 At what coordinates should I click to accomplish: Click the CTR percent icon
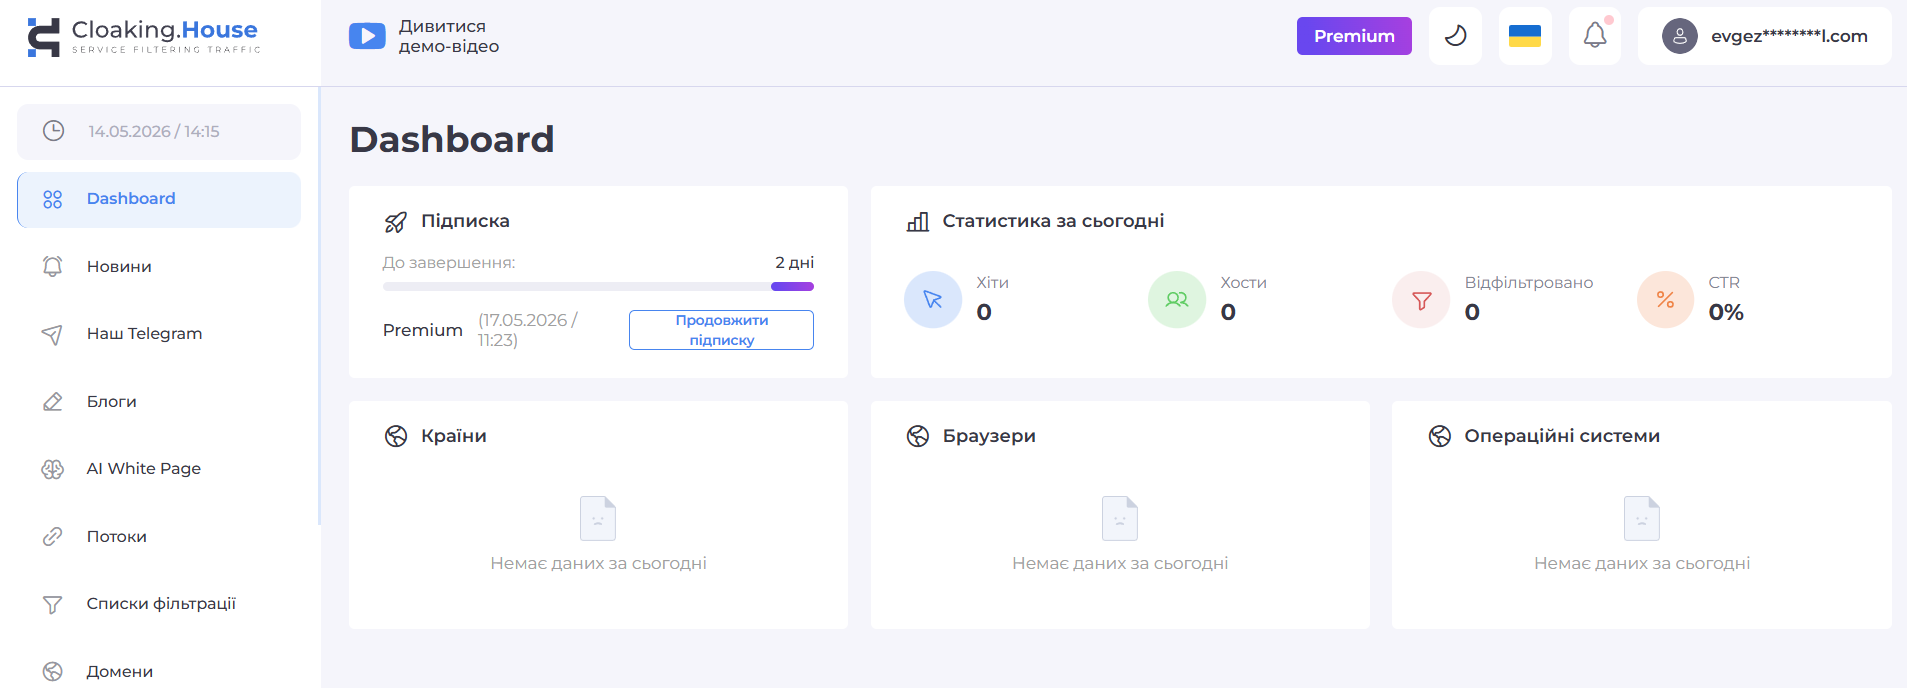pyautogui.click(x=1666, y=299)
